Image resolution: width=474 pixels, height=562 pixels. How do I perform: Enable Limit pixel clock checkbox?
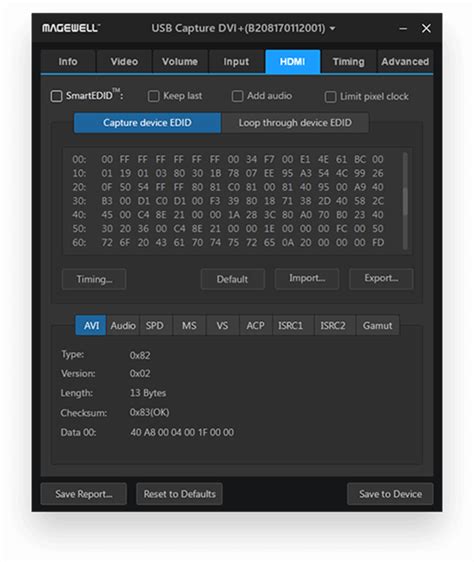coord(330,97)
